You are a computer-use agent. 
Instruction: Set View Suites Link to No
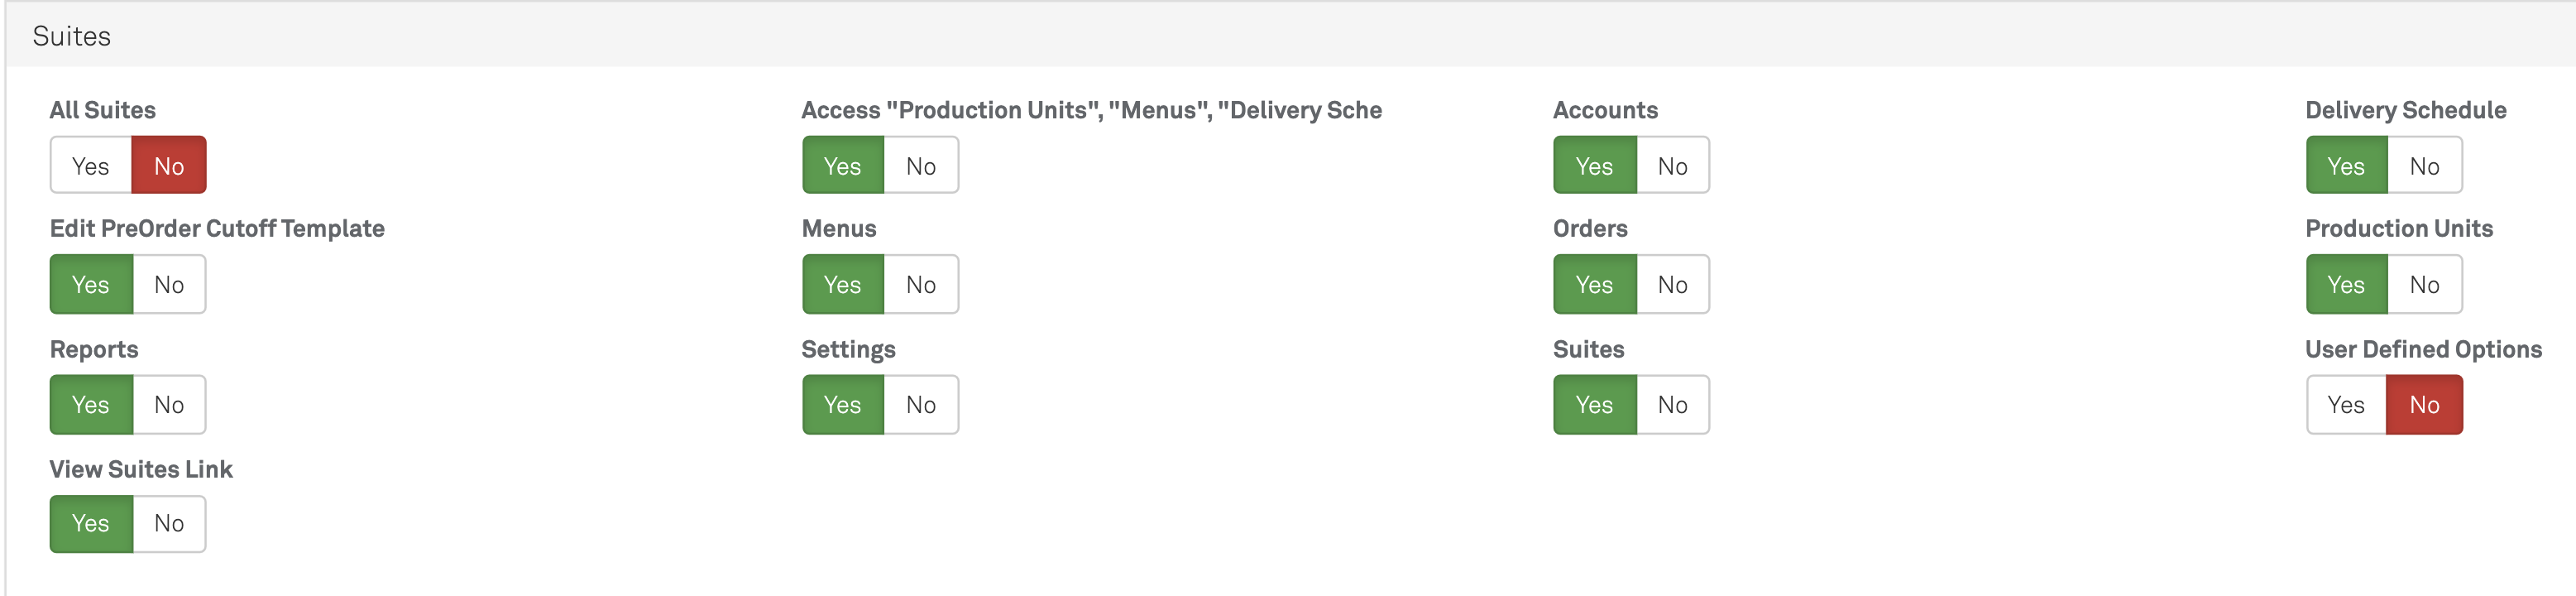(x=169, y=523)
